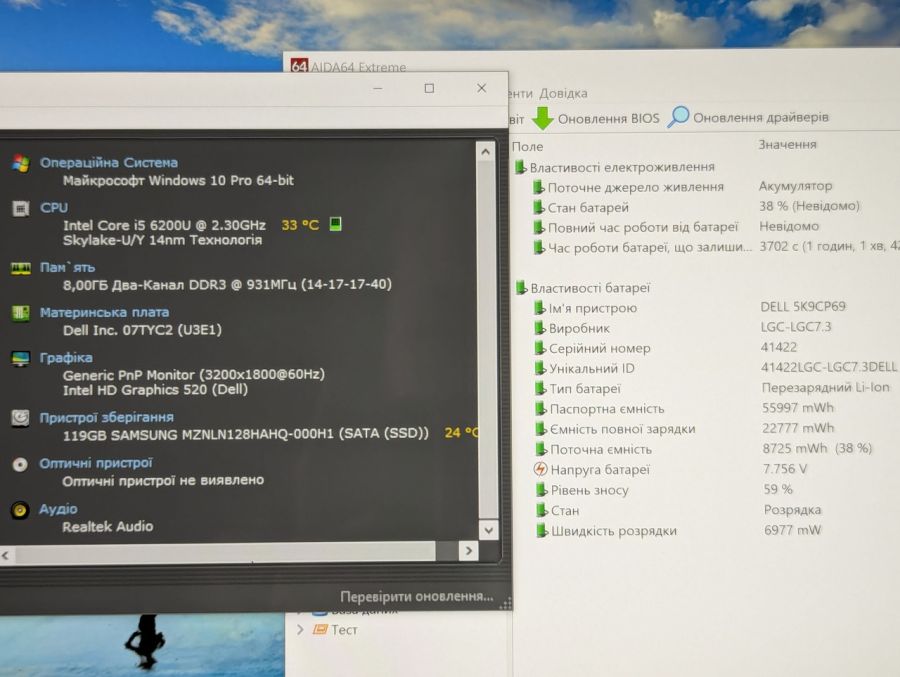The width and height of the screenshot is (900, 677).
Task: Click the Realtek Audio text
Action: (108, 527)
